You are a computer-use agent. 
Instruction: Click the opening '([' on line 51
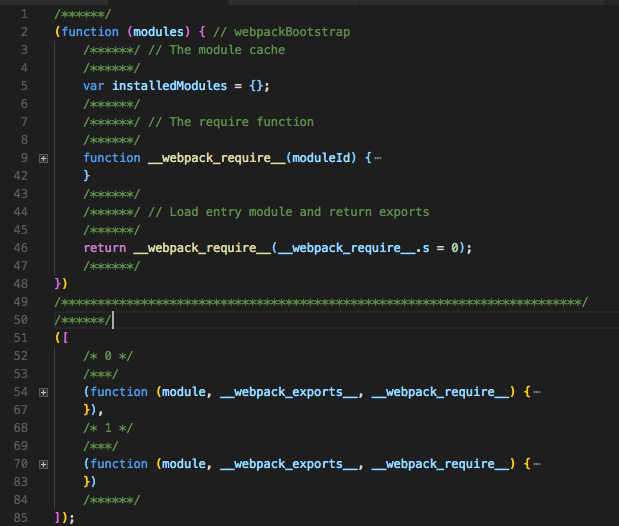pyautogui.click(x=62, y=338)
